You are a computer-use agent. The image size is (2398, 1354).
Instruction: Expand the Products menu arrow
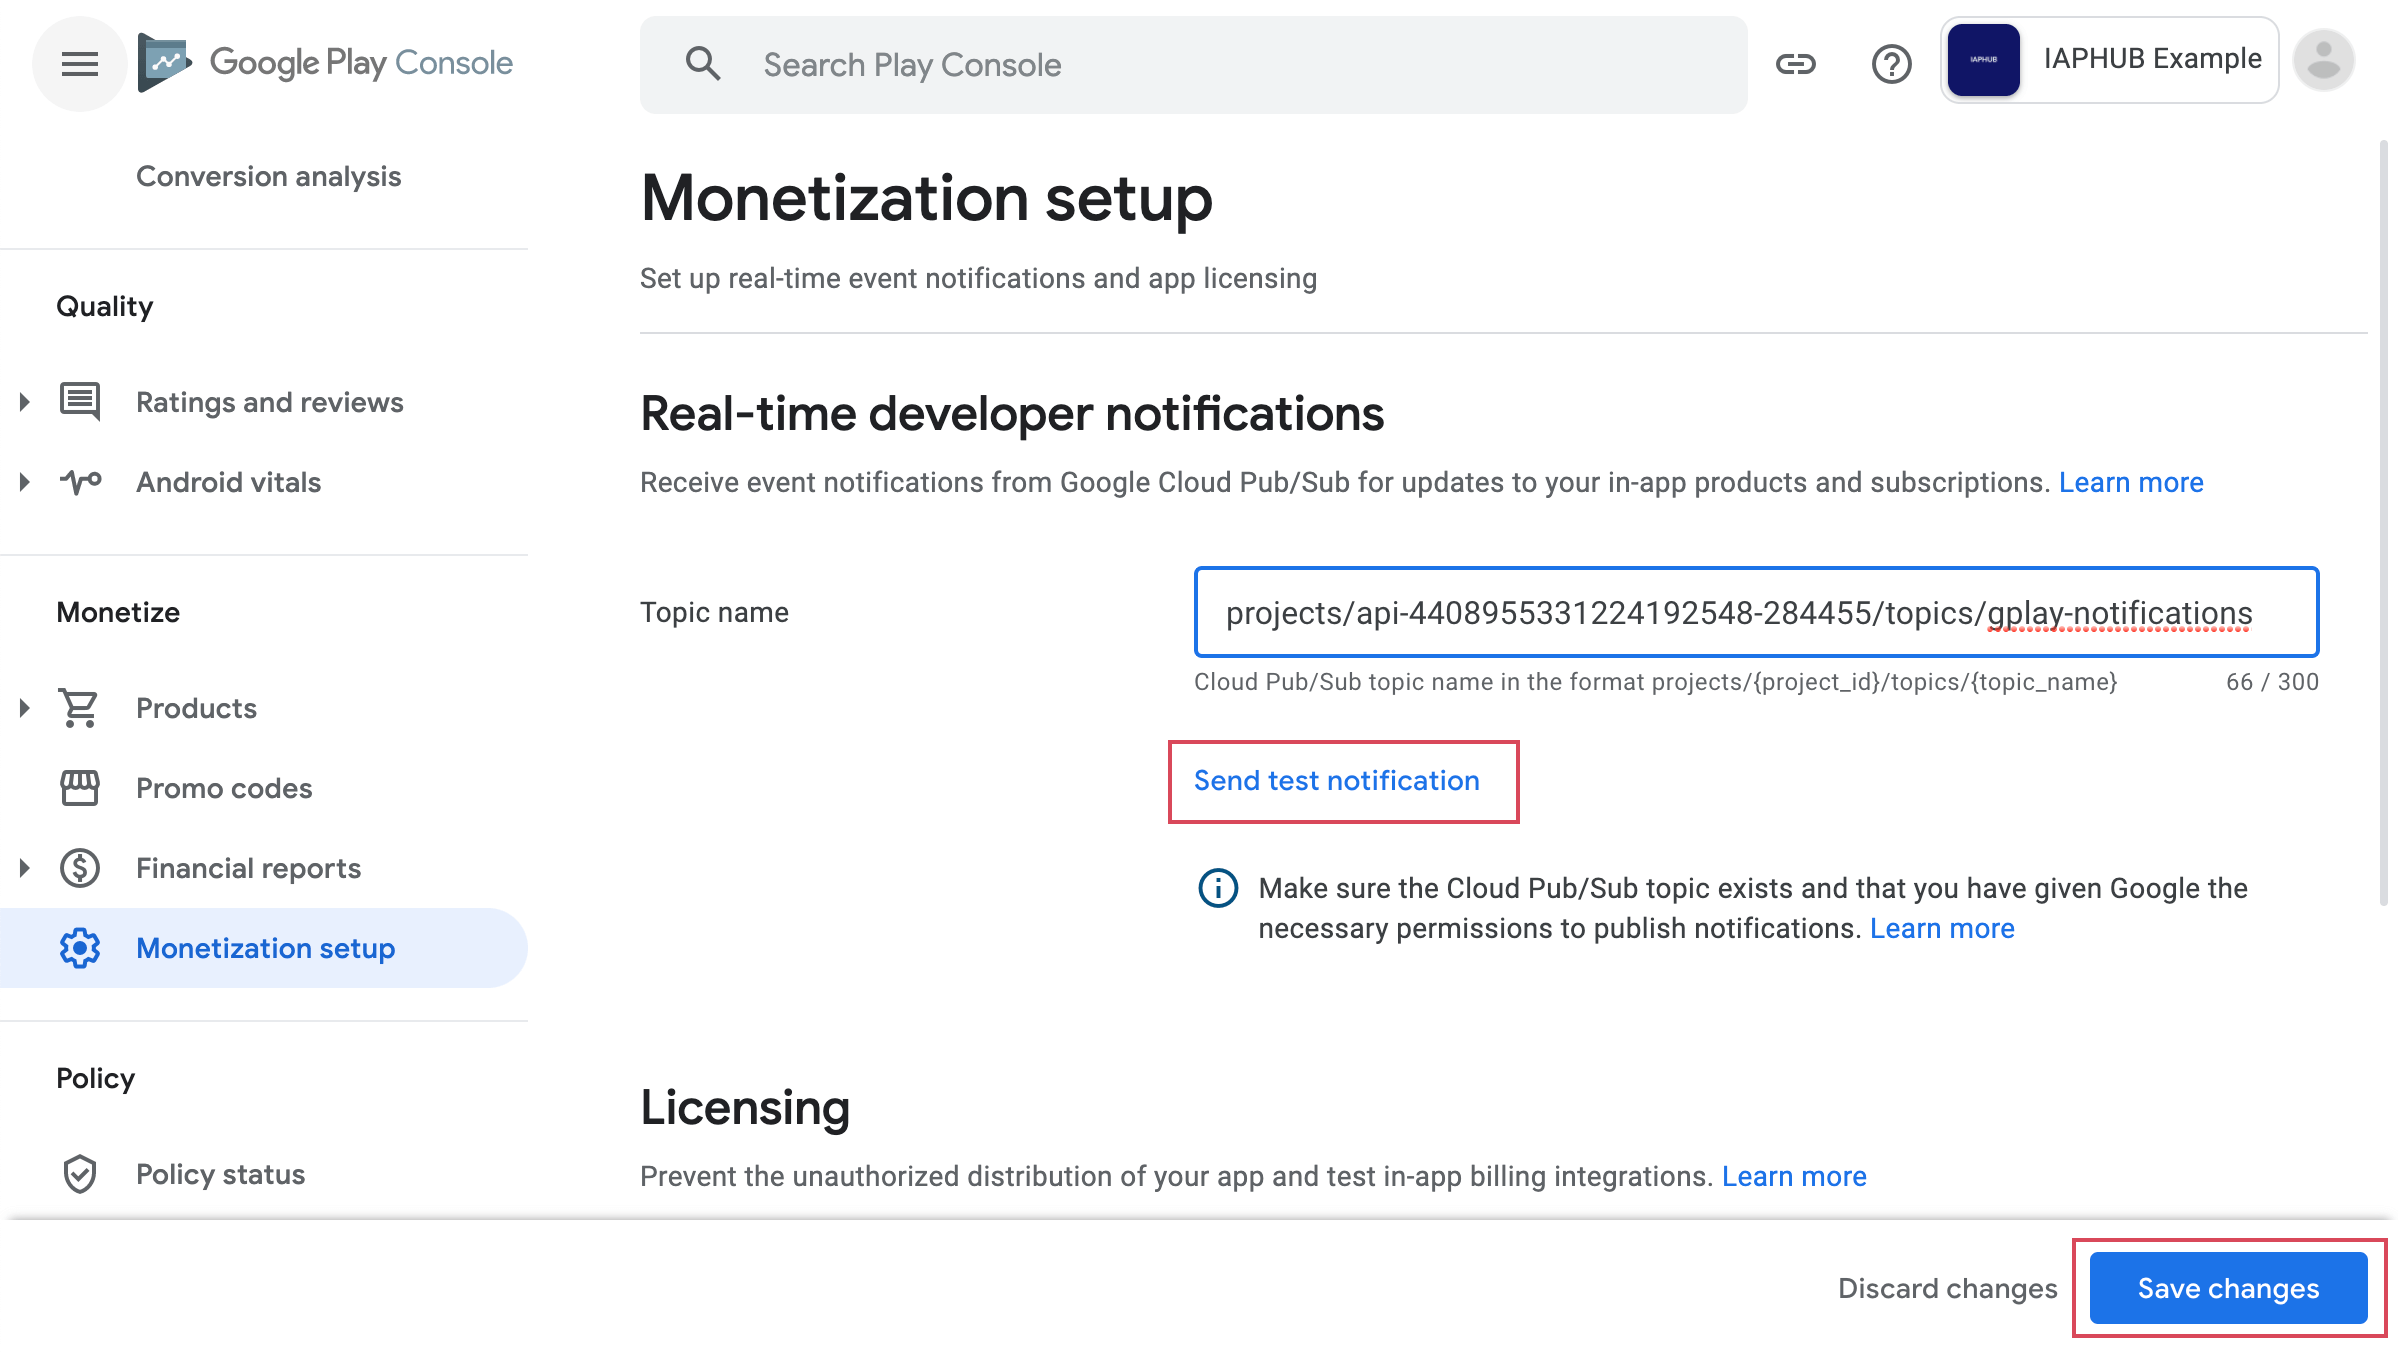25,708
